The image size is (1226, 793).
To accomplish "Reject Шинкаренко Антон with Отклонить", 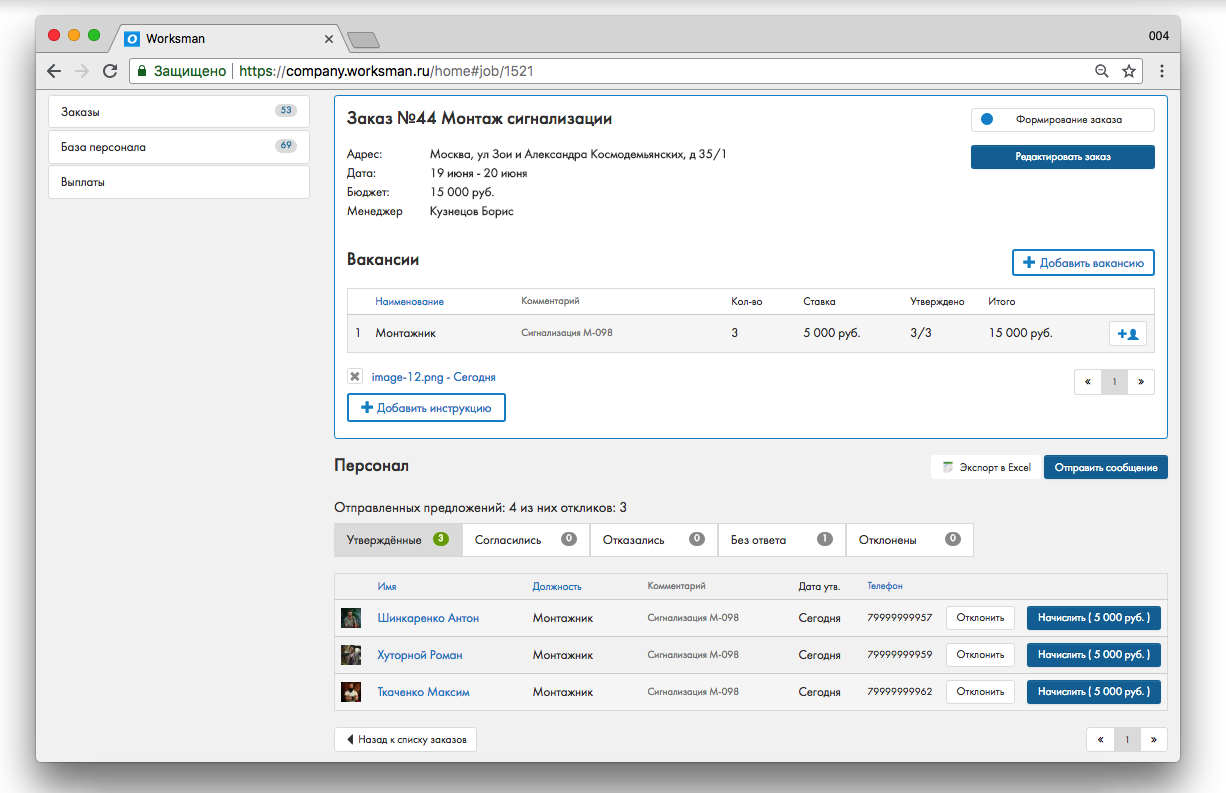I will point(980,618).
